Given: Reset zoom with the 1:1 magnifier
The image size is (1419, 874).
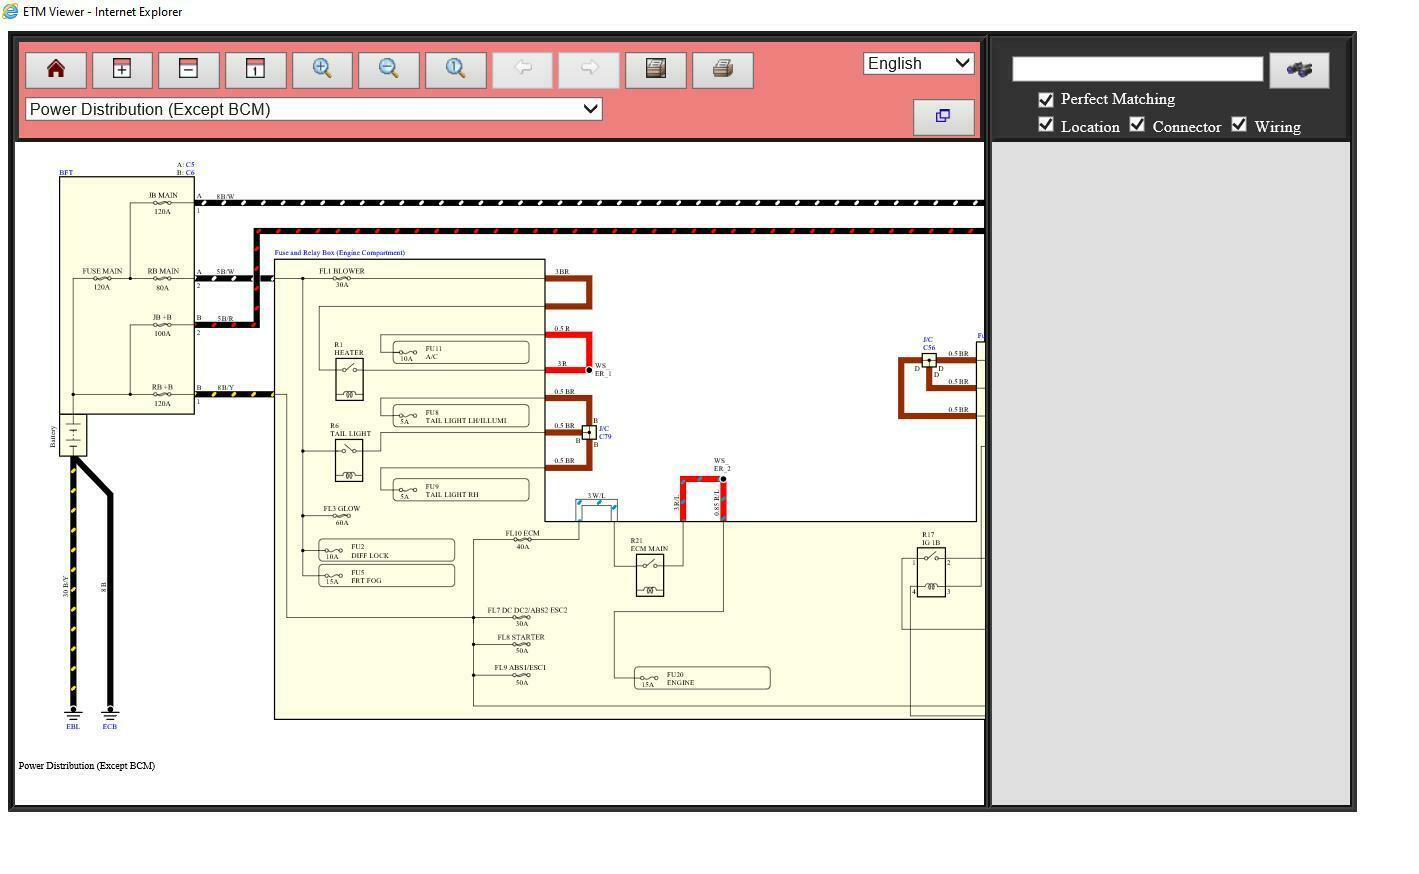Looking at the screenshot, I should click(x=455, y=69).
